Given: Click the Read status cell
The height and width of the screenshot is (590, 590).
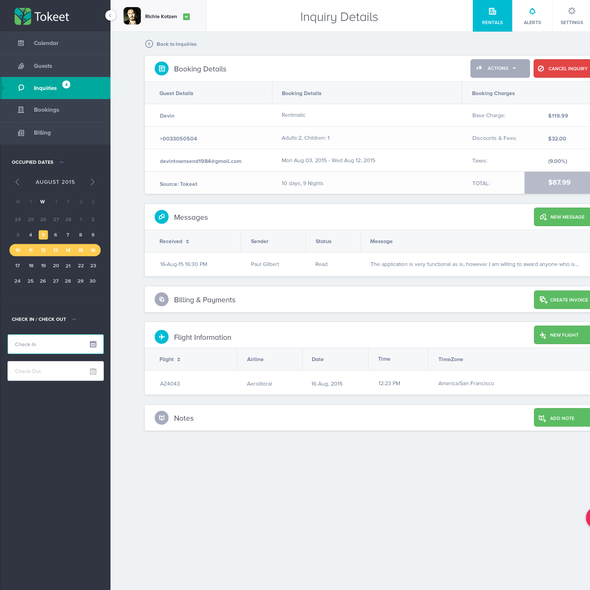Looking at the screenshot, I should 321,264.
